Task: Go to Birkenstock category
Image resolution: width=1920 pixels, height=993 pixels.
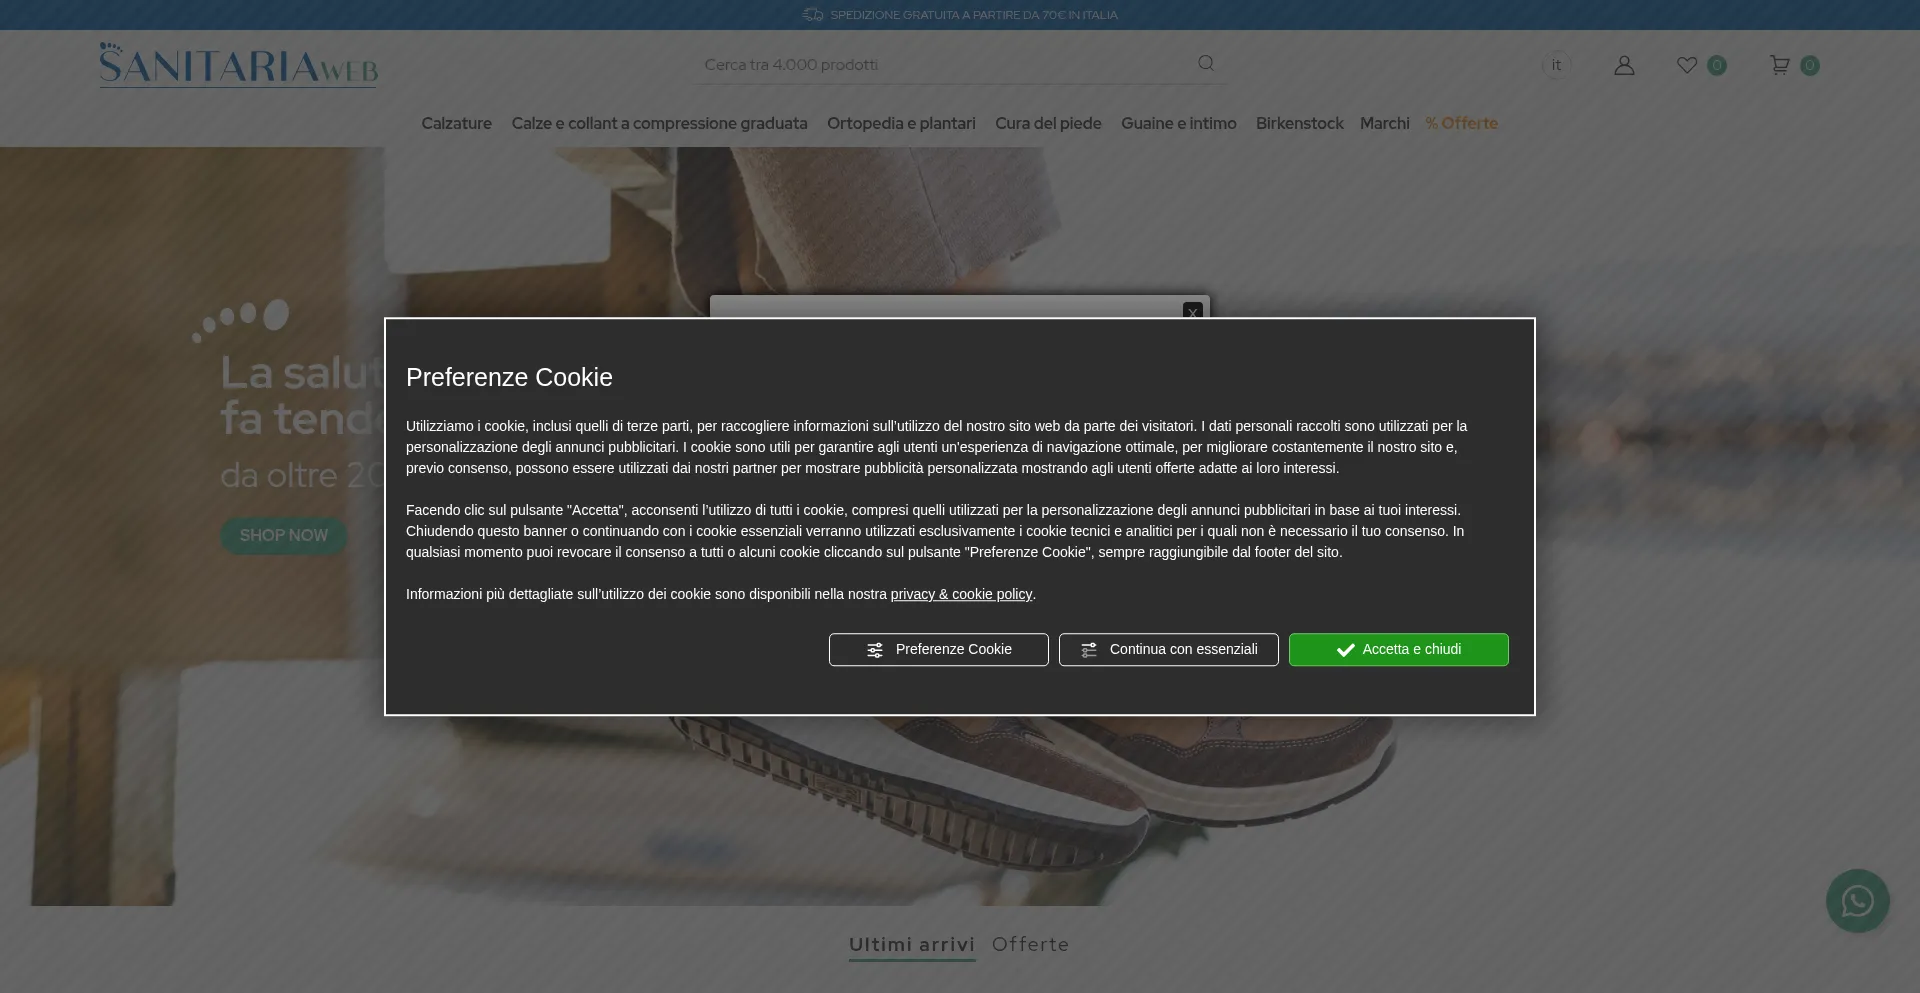Action: (1299, 123)
